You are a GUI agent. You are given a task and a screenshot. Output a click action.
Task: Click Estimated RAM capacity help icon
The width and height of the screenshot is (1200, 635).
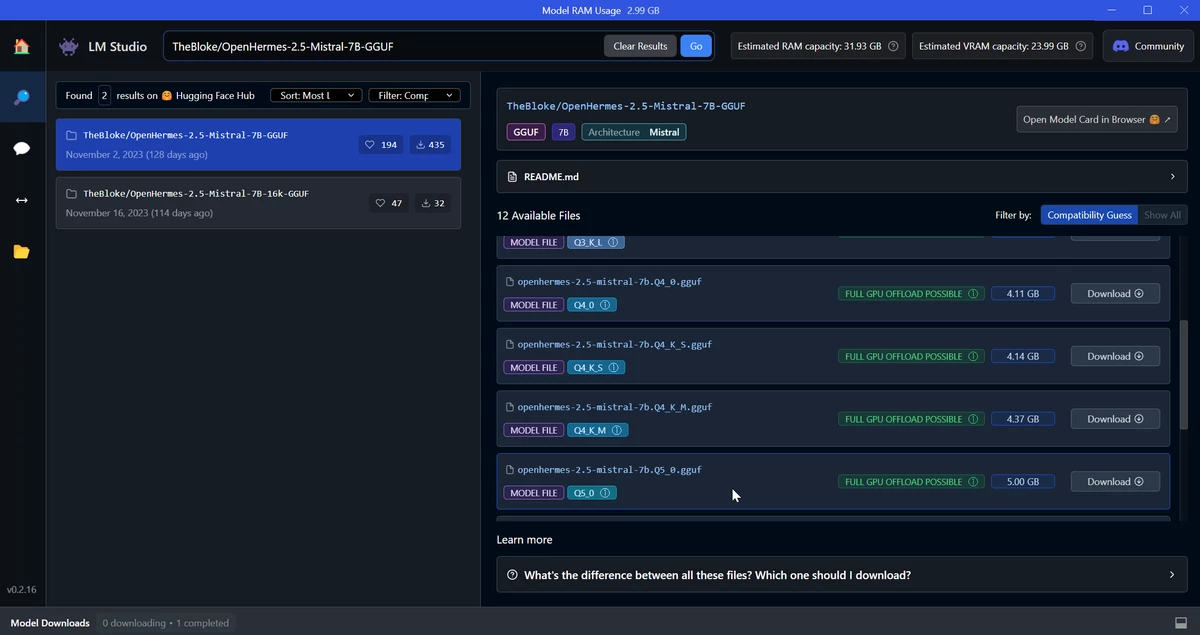(893, 46)
